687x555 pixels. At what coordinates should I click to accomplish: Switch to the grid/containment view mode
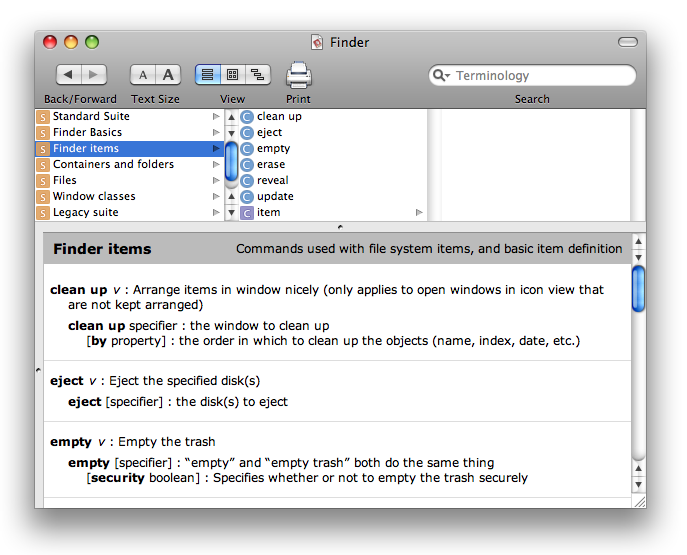click(233, 75)
